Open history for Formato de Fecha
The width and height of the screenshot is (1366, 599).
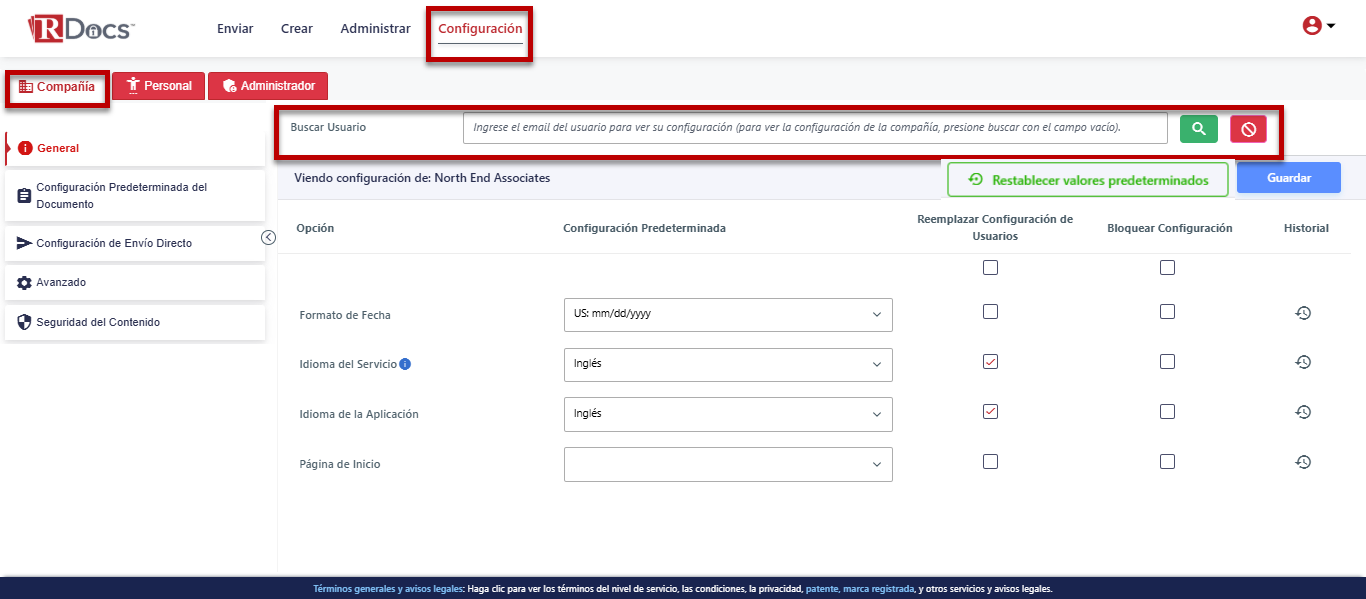(1303, 313)
